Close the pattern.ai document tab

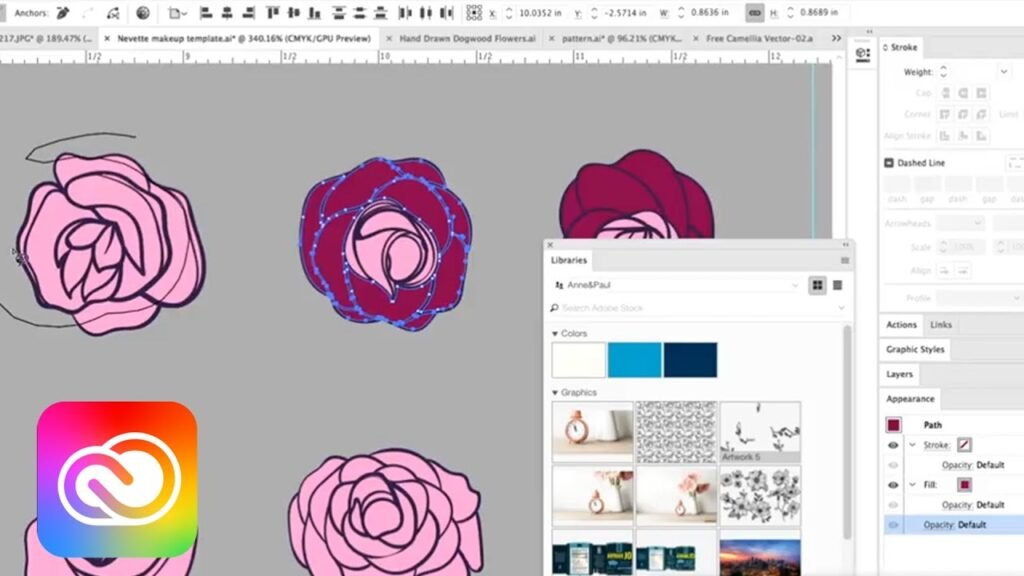[551, 39]
